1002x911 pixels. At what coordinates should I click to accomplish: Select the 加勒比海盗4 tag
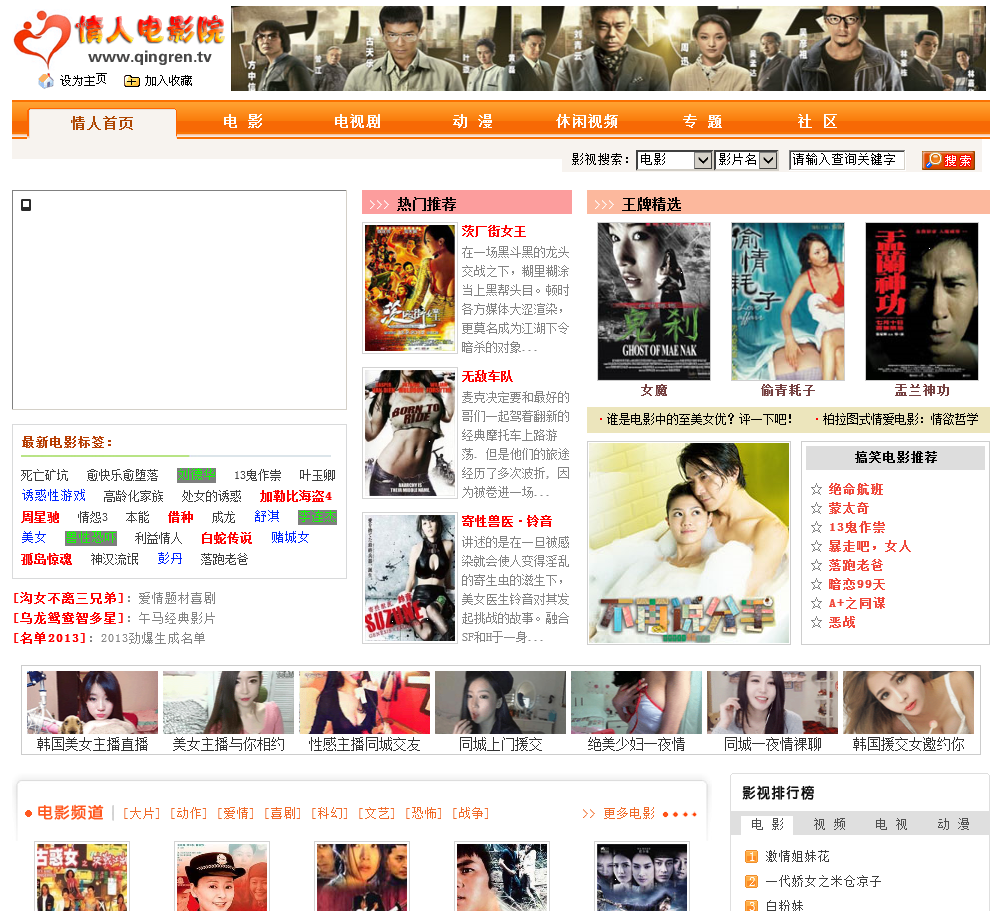click(295, 496)
